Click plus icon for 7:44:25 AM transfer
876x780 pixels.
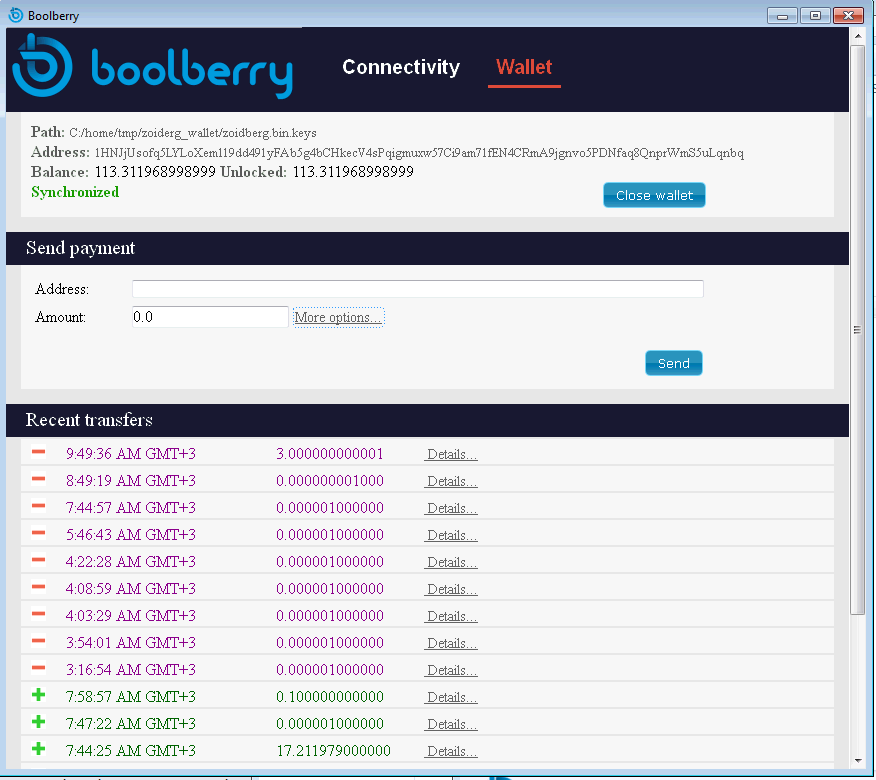[39, 749]
